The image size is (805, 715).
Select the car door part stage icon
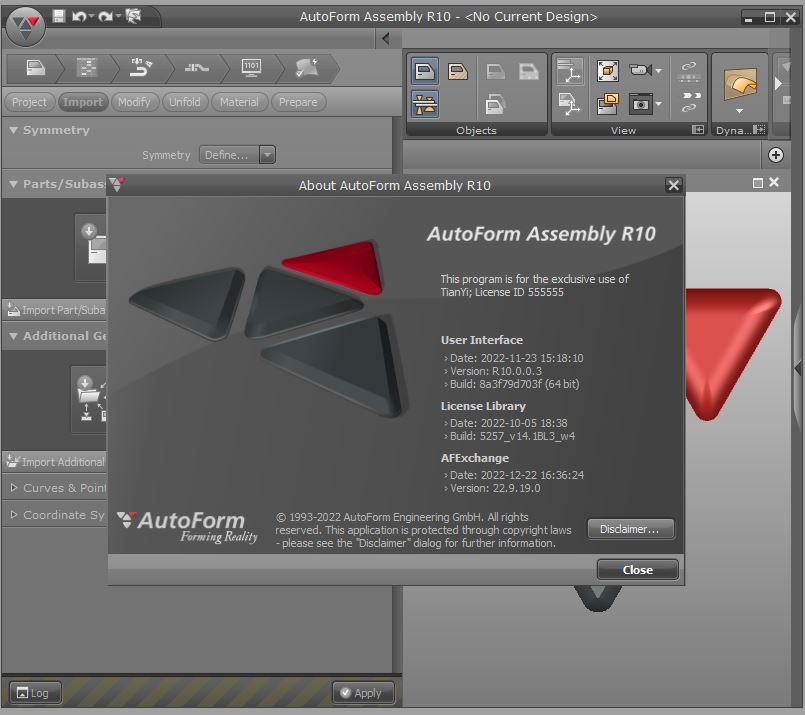35,68
